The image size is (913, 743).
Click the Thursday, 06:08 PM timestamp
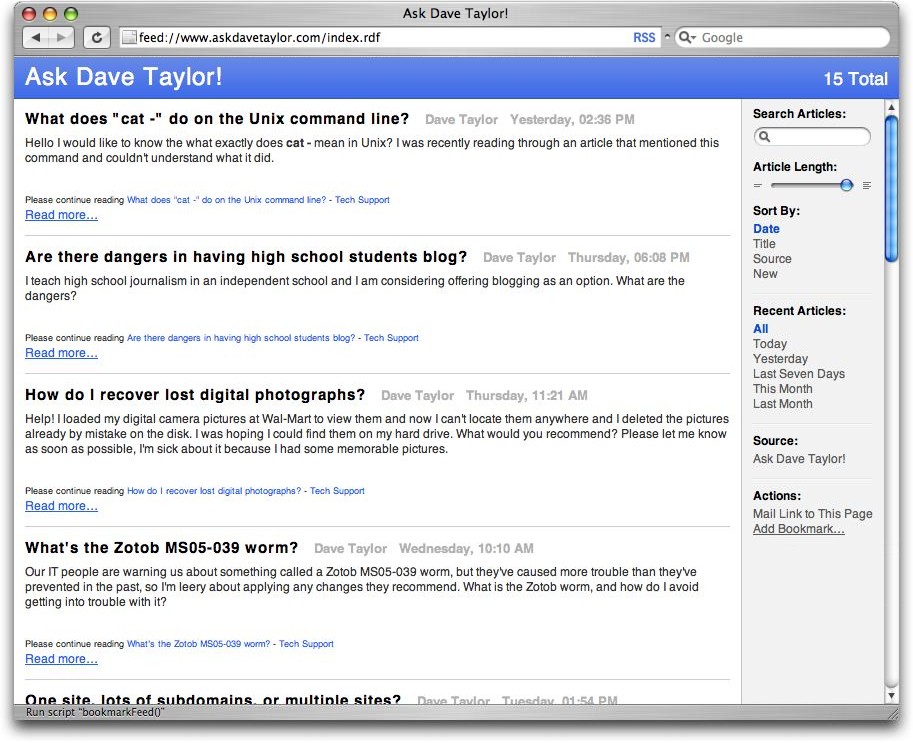[629, 257]
